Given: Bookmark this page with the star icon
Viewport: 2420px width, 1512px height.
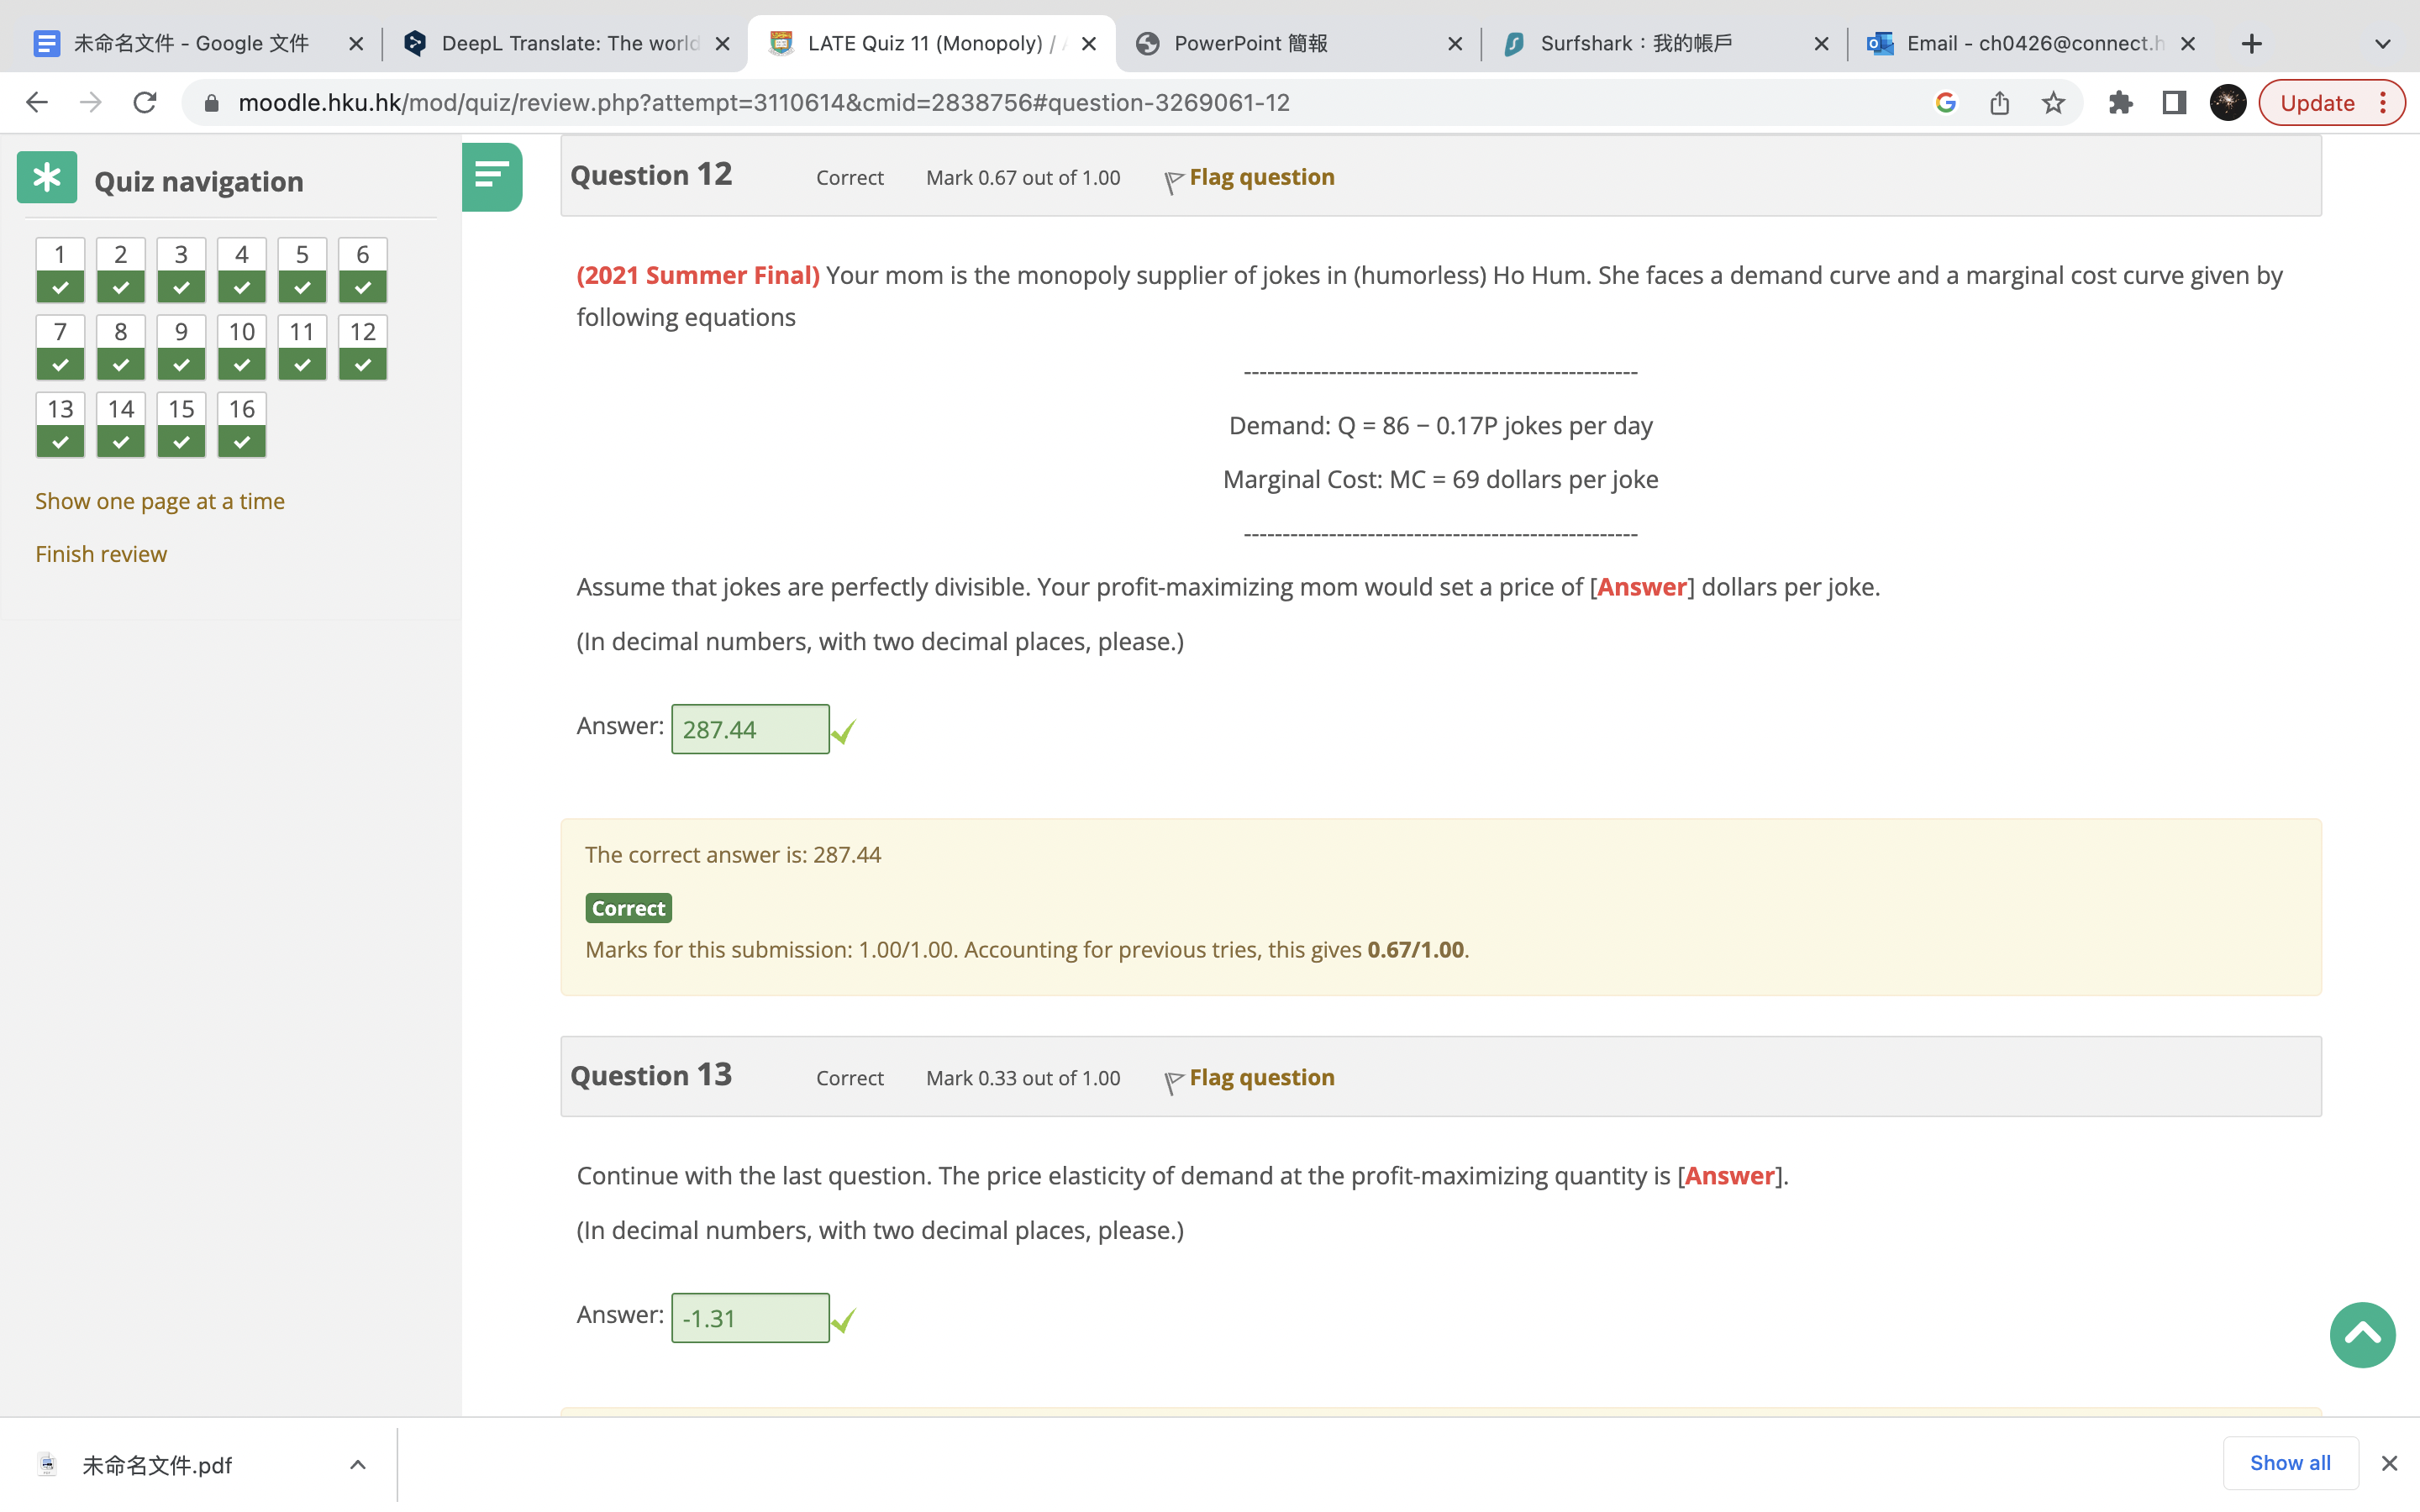Looking at the screenshot, I should coord(2053,103).
